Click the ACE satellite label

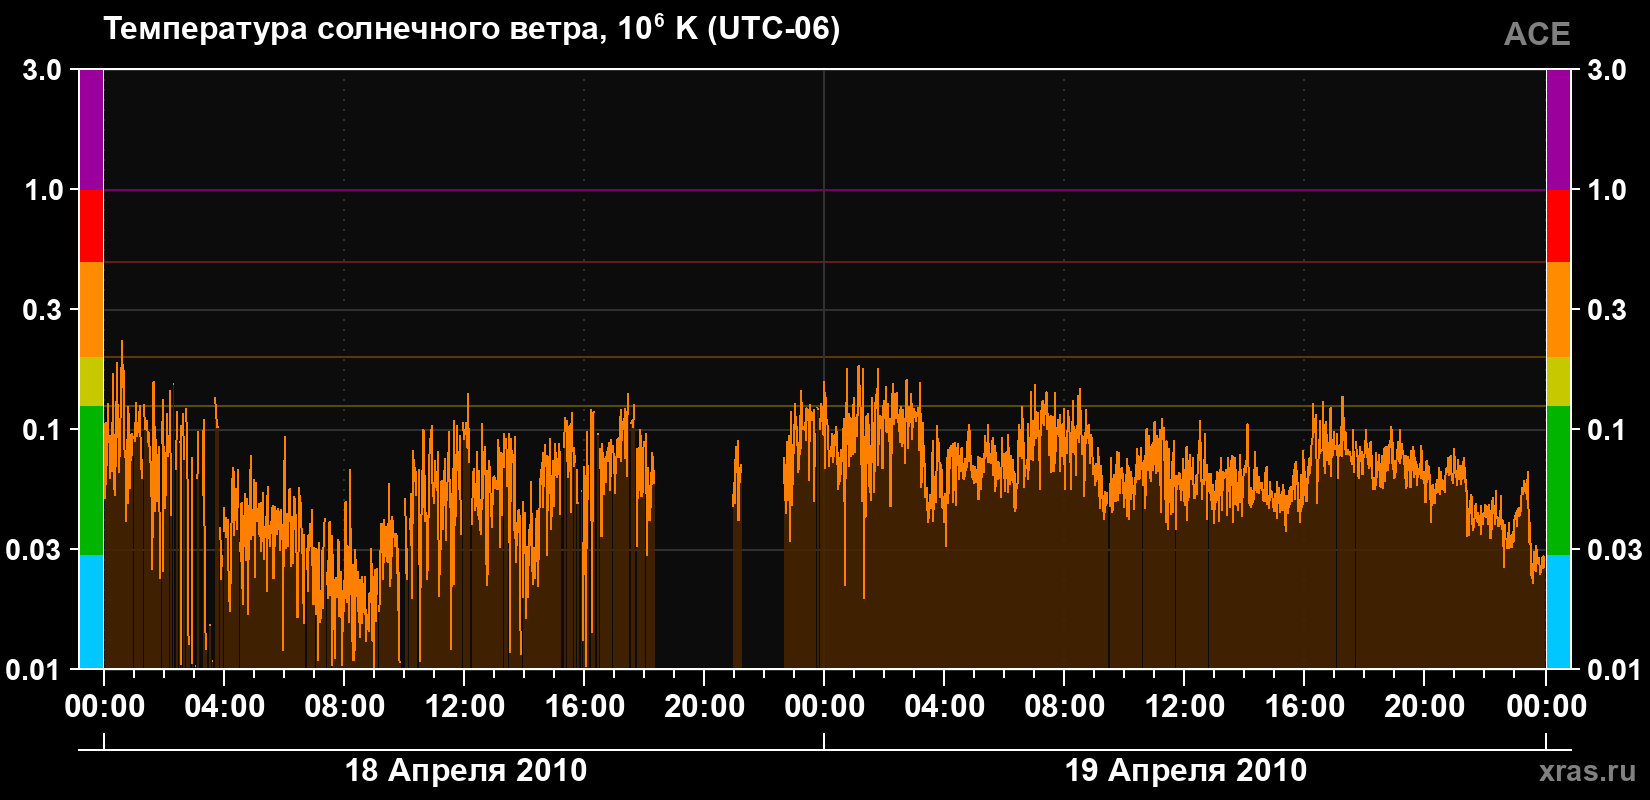1537,34
